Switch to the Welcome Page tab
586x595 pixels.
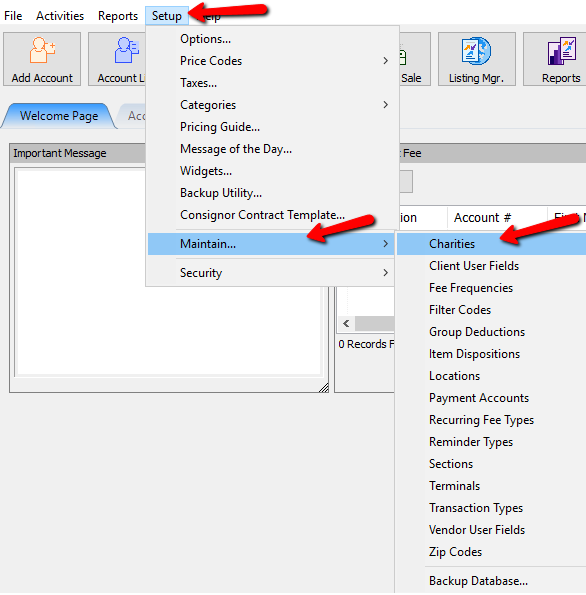coord(59,116)
